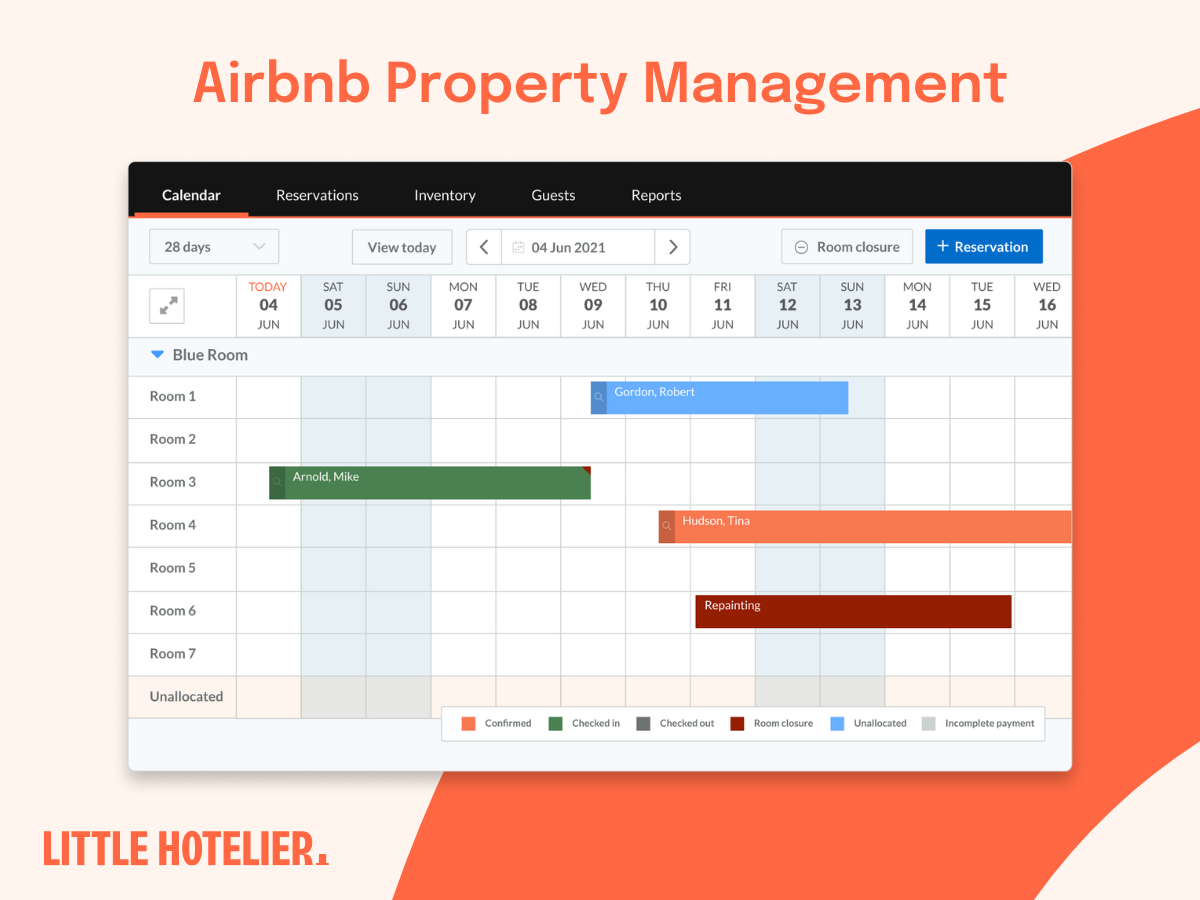Open the 28 days view dropdown
This screenshot has height=900, width=1200.
(x=213, y=246)
